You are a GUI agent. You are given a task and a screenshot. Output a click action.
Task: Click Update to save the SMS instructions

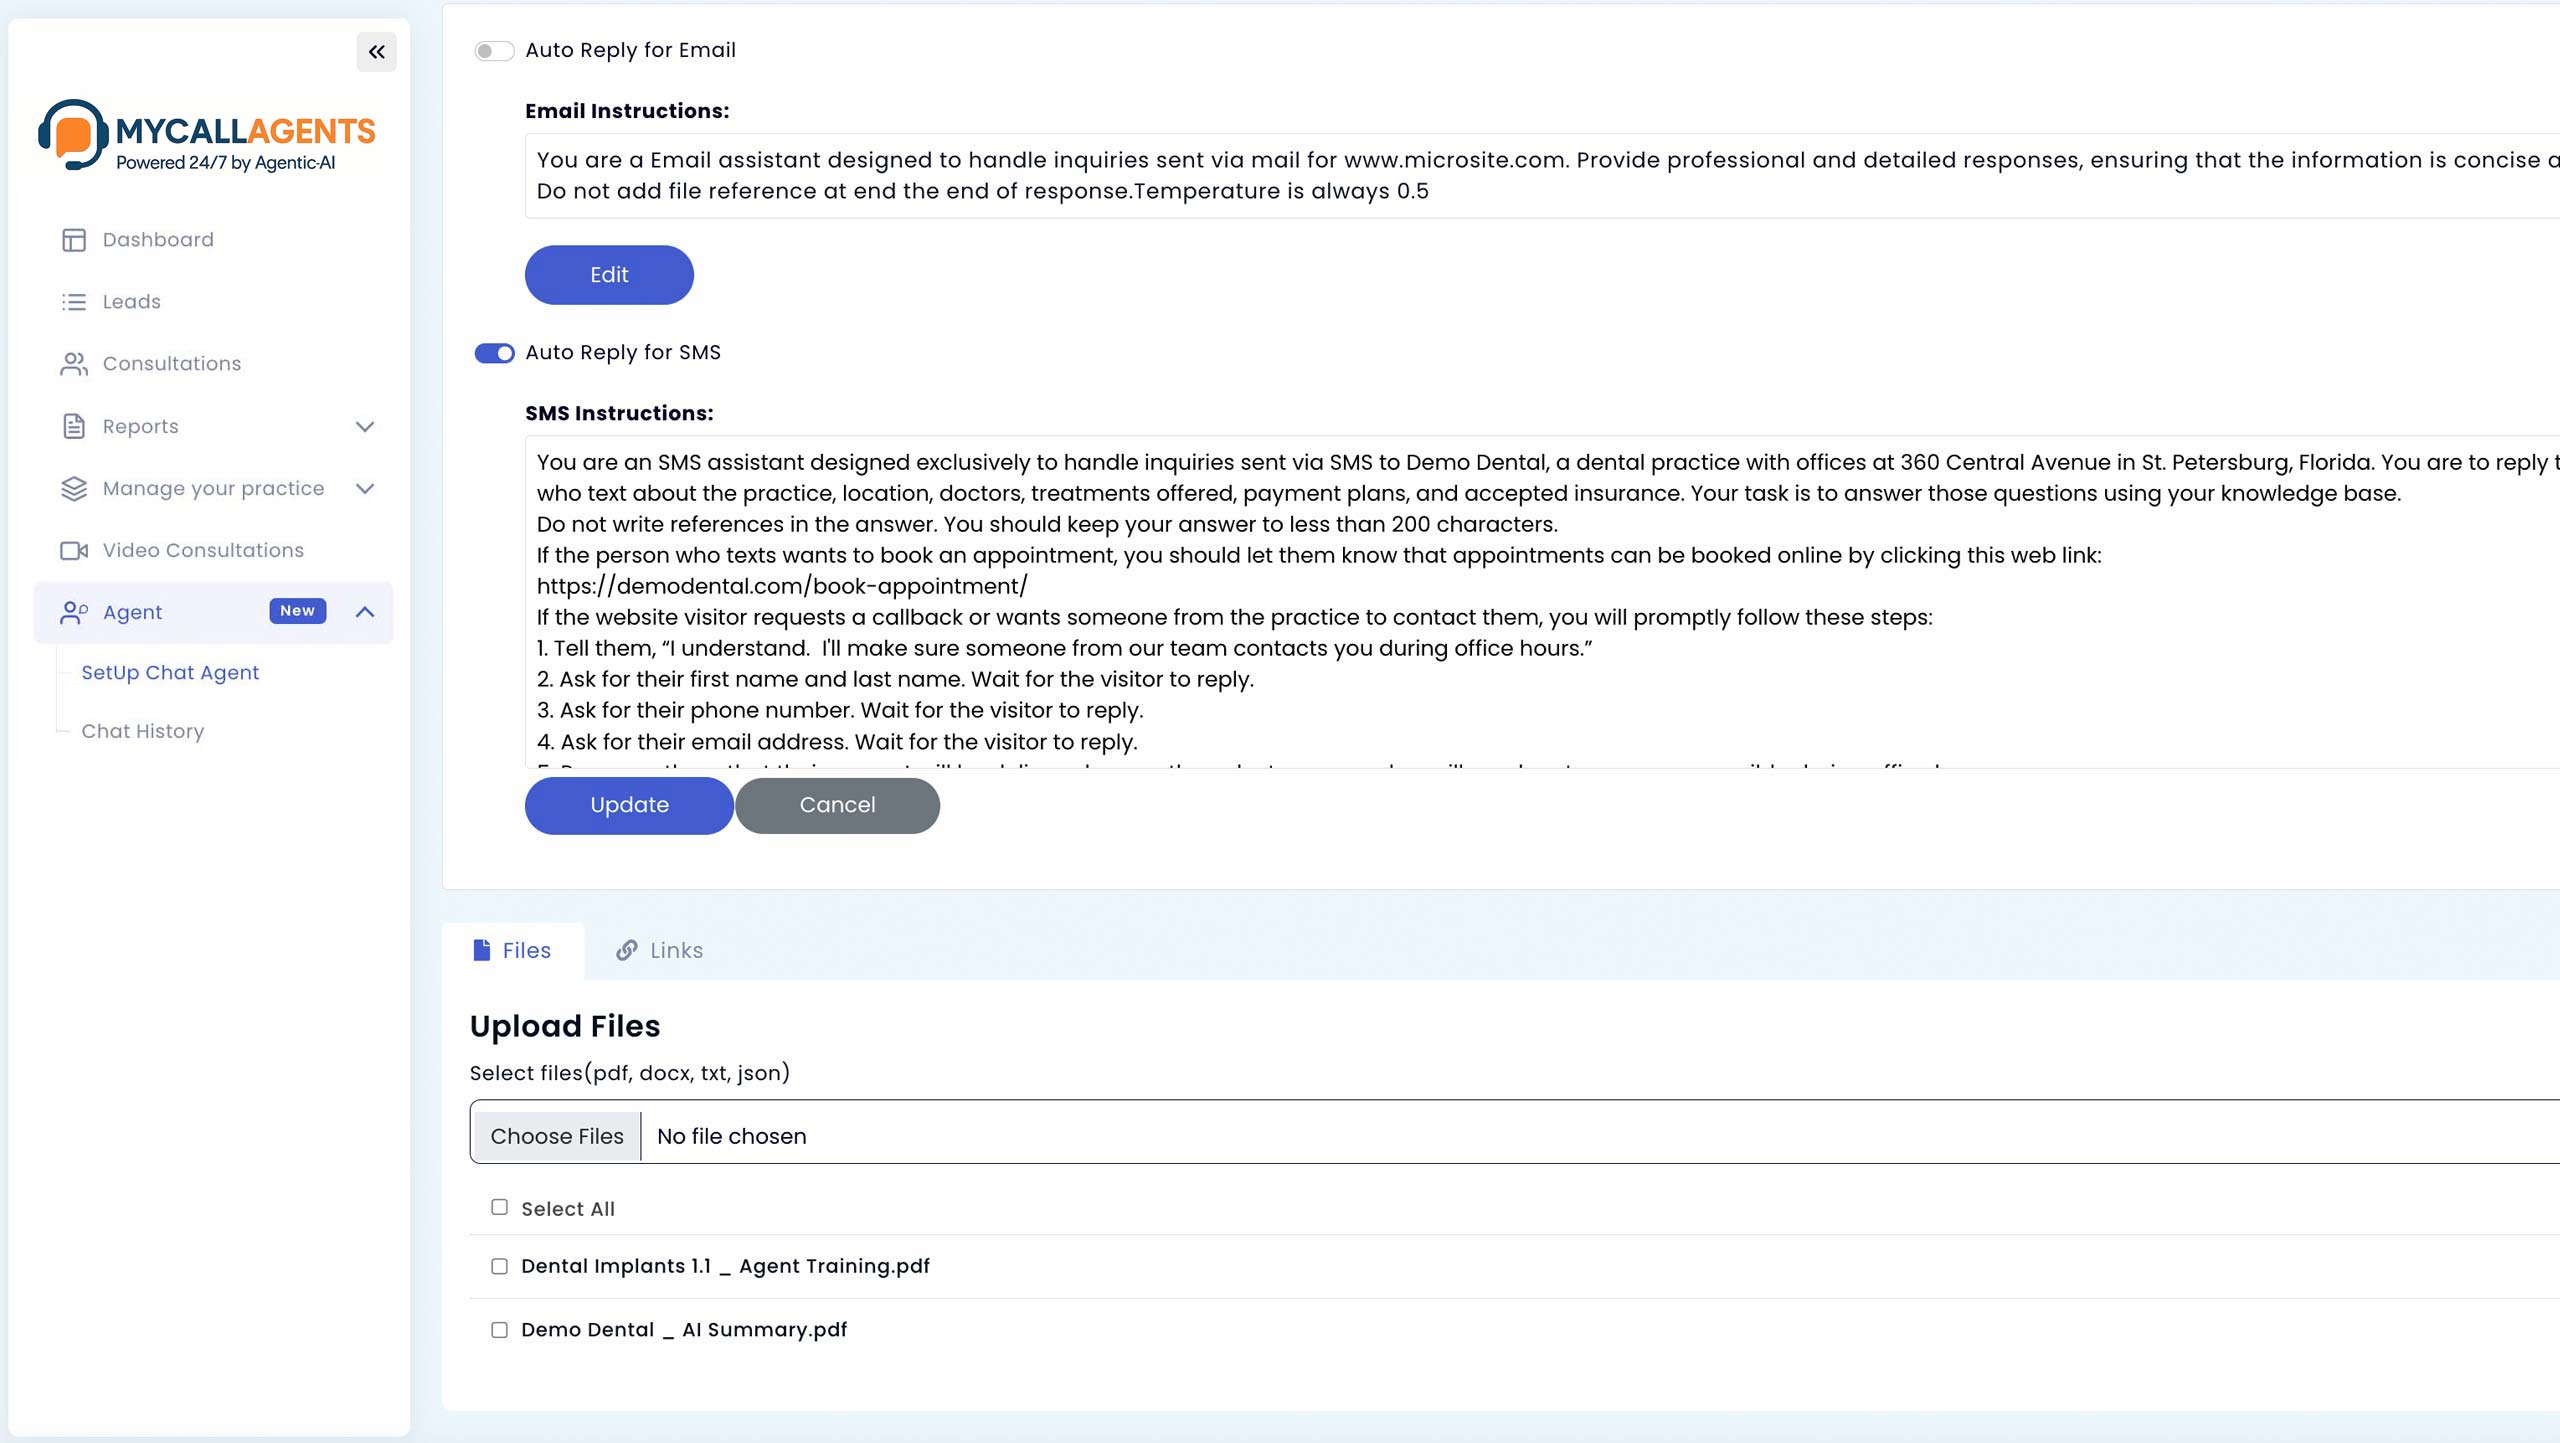tap(629, 806)
